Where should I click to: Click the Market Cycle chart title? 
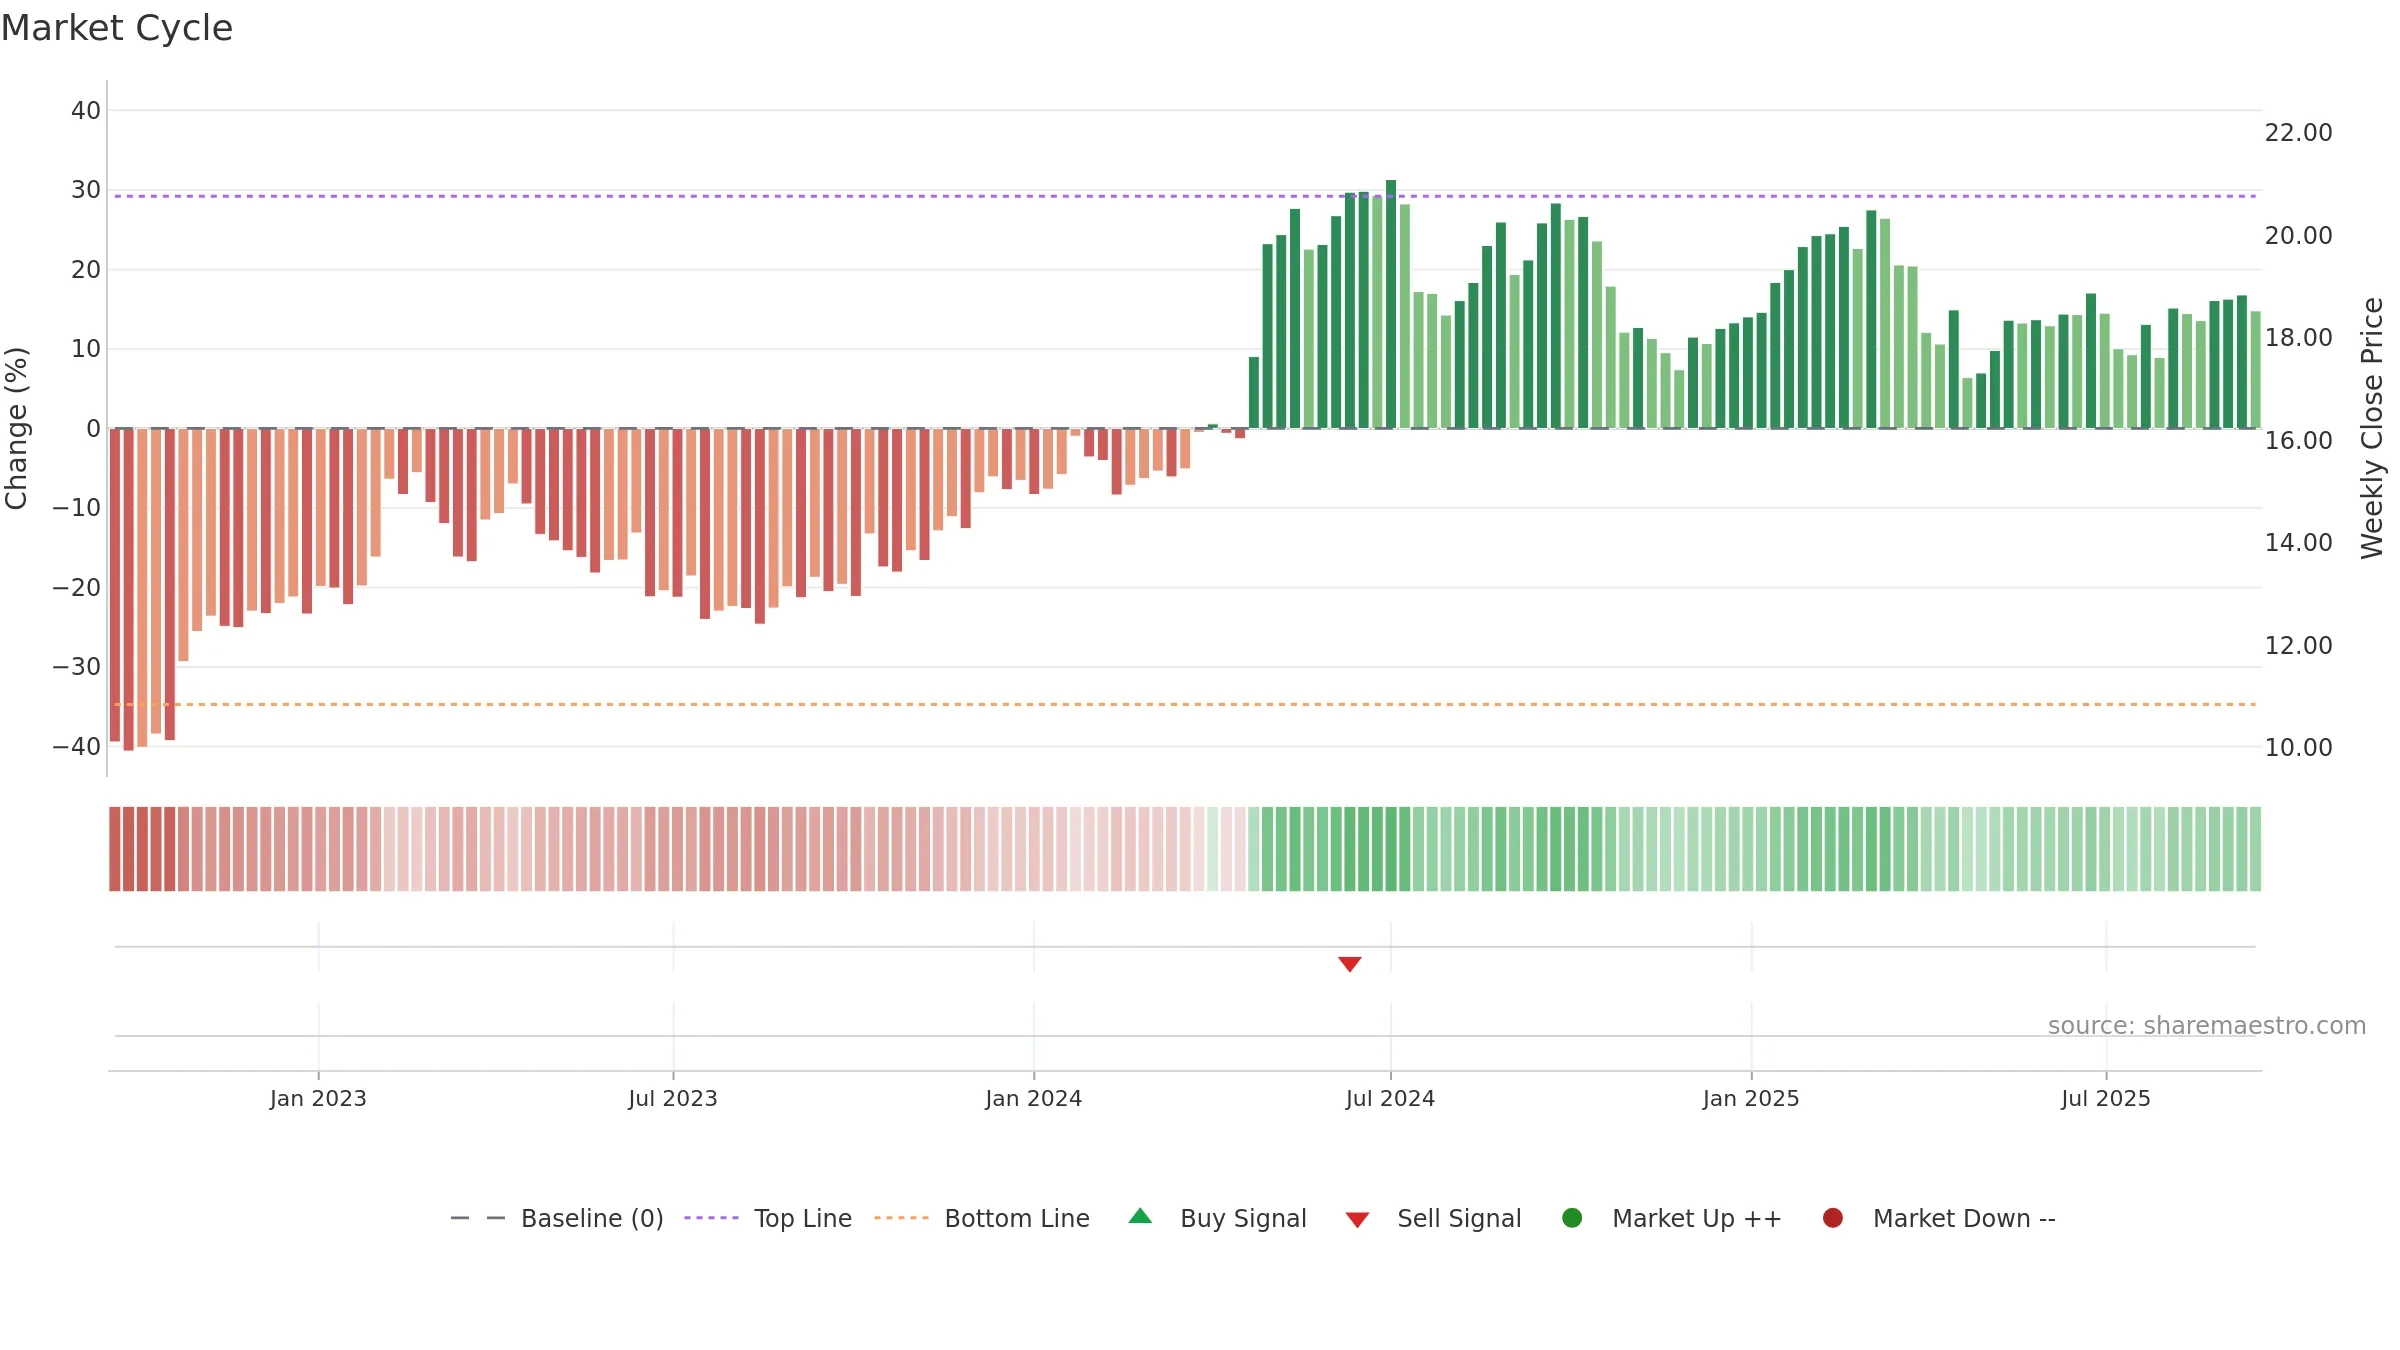click(117, 28)
